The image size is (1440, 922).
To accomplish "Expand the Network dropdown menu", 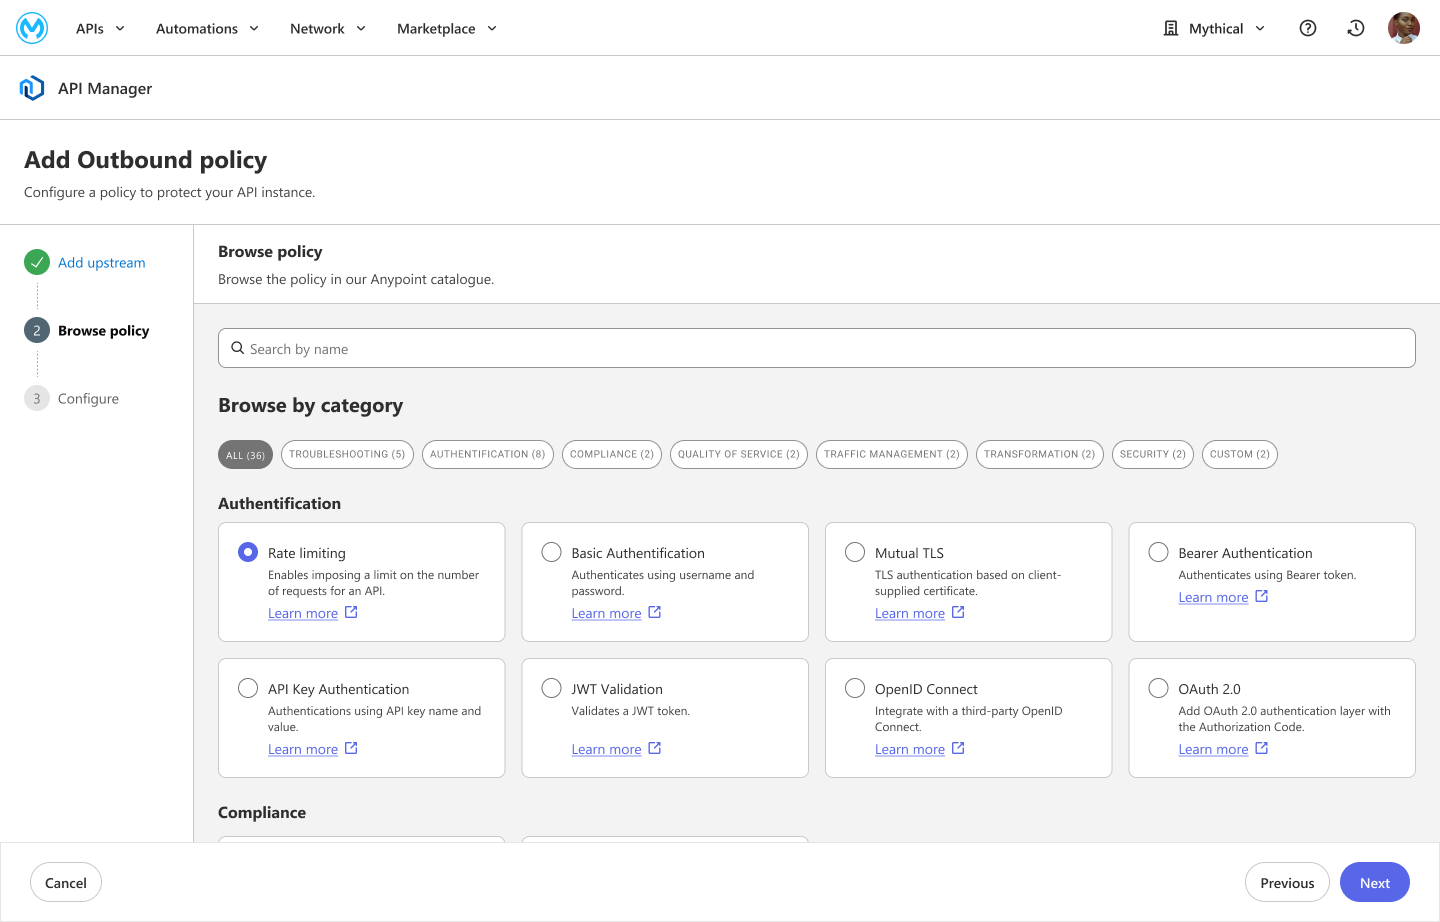I will 328,28.
